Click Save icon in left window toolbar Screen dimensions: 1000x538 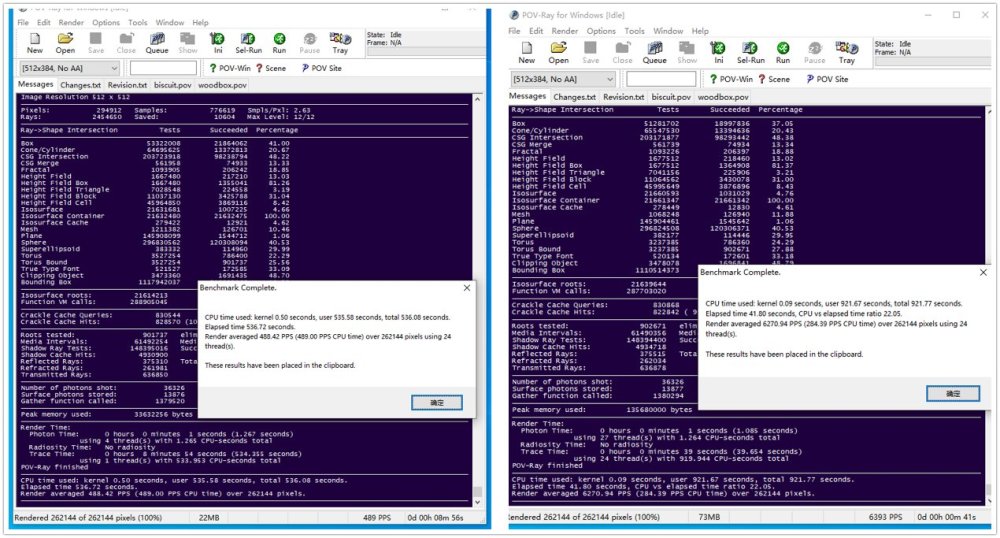(x=96, y=43)
